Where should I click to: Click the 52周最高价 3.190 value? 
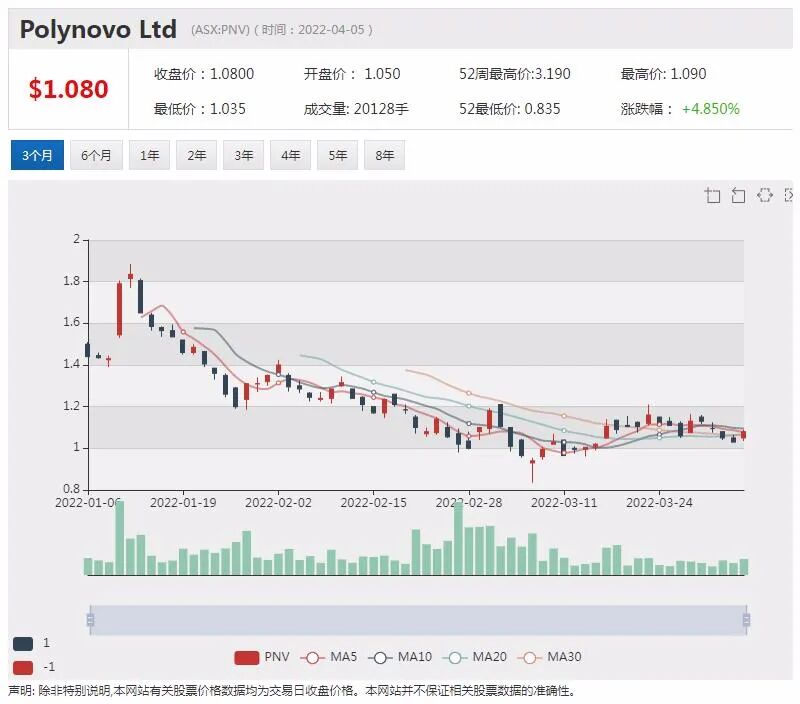(514, 74)
